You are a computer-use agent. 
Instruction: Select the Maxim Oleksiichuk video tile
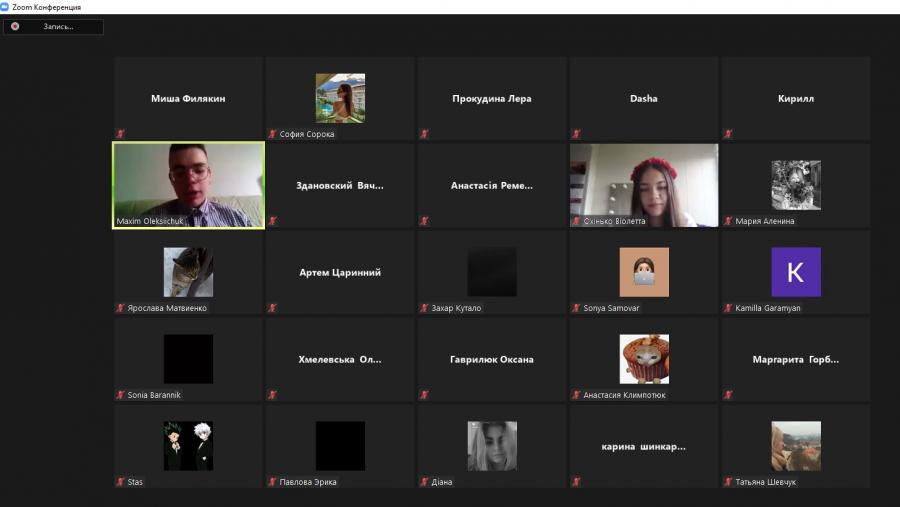[x=188, y=185]
